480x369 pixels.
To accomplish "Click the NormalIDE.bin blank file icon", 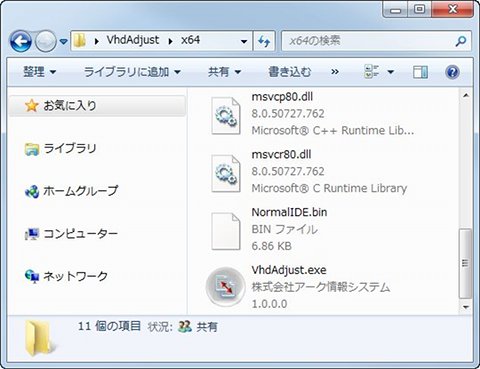I will point(226,231).
